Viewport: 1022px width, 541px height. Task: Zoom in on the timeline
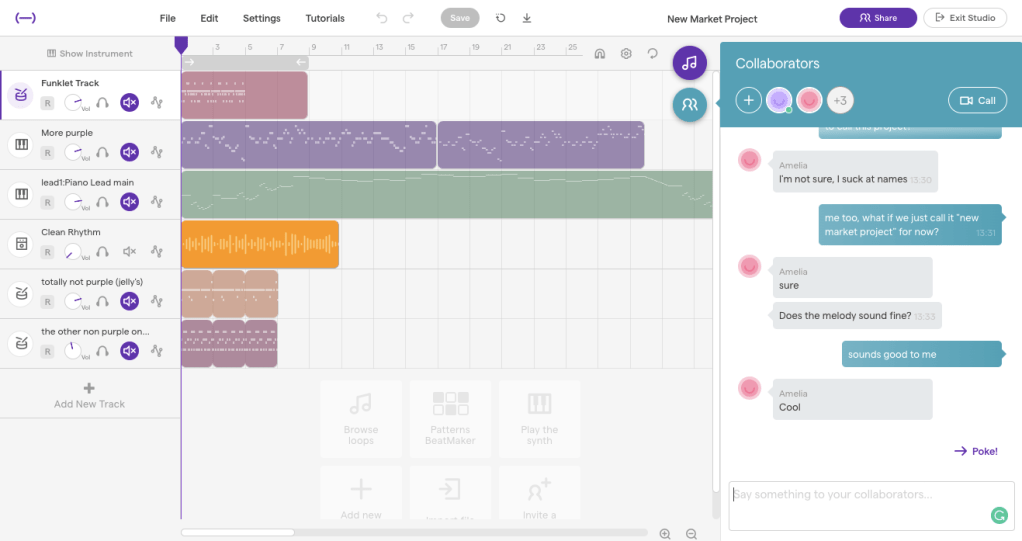click(x=665, y=534)
